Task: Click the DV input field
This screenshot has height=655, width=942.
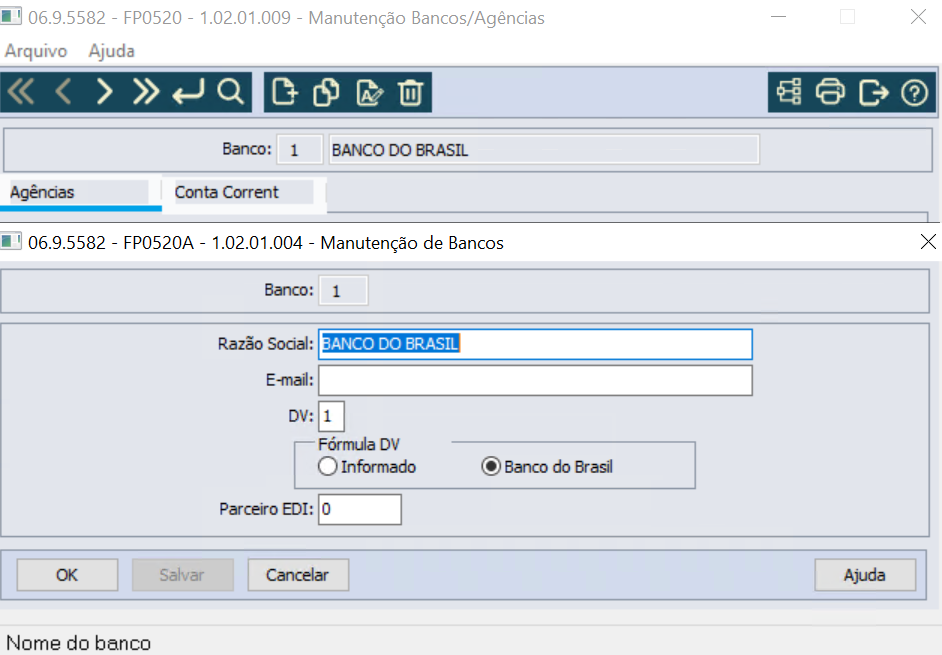Action: pyautogui.click(x=331, y=416)
